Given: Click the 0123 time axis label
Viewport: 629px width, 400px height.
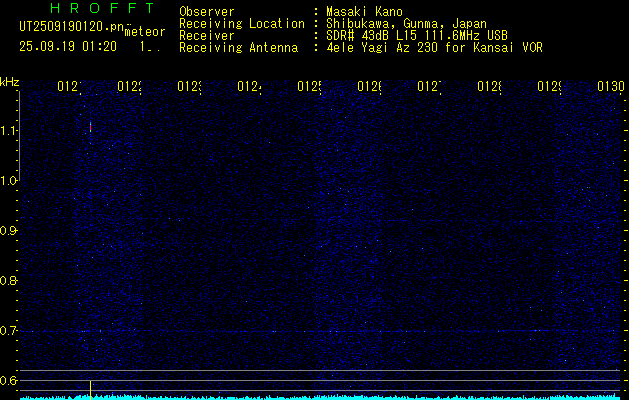Looking at the screenshot, I should coord(189,86).
